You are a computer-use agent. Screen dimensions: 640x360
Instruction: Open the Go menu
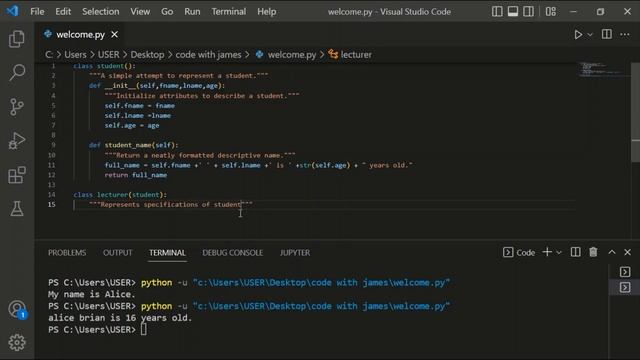click(x=167, y=11)
